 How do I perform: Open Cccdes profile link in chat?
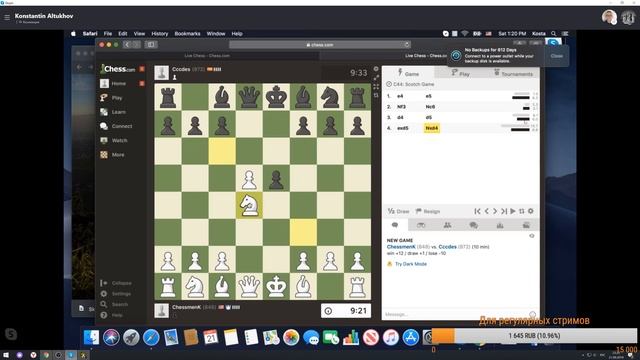[447, 247]
